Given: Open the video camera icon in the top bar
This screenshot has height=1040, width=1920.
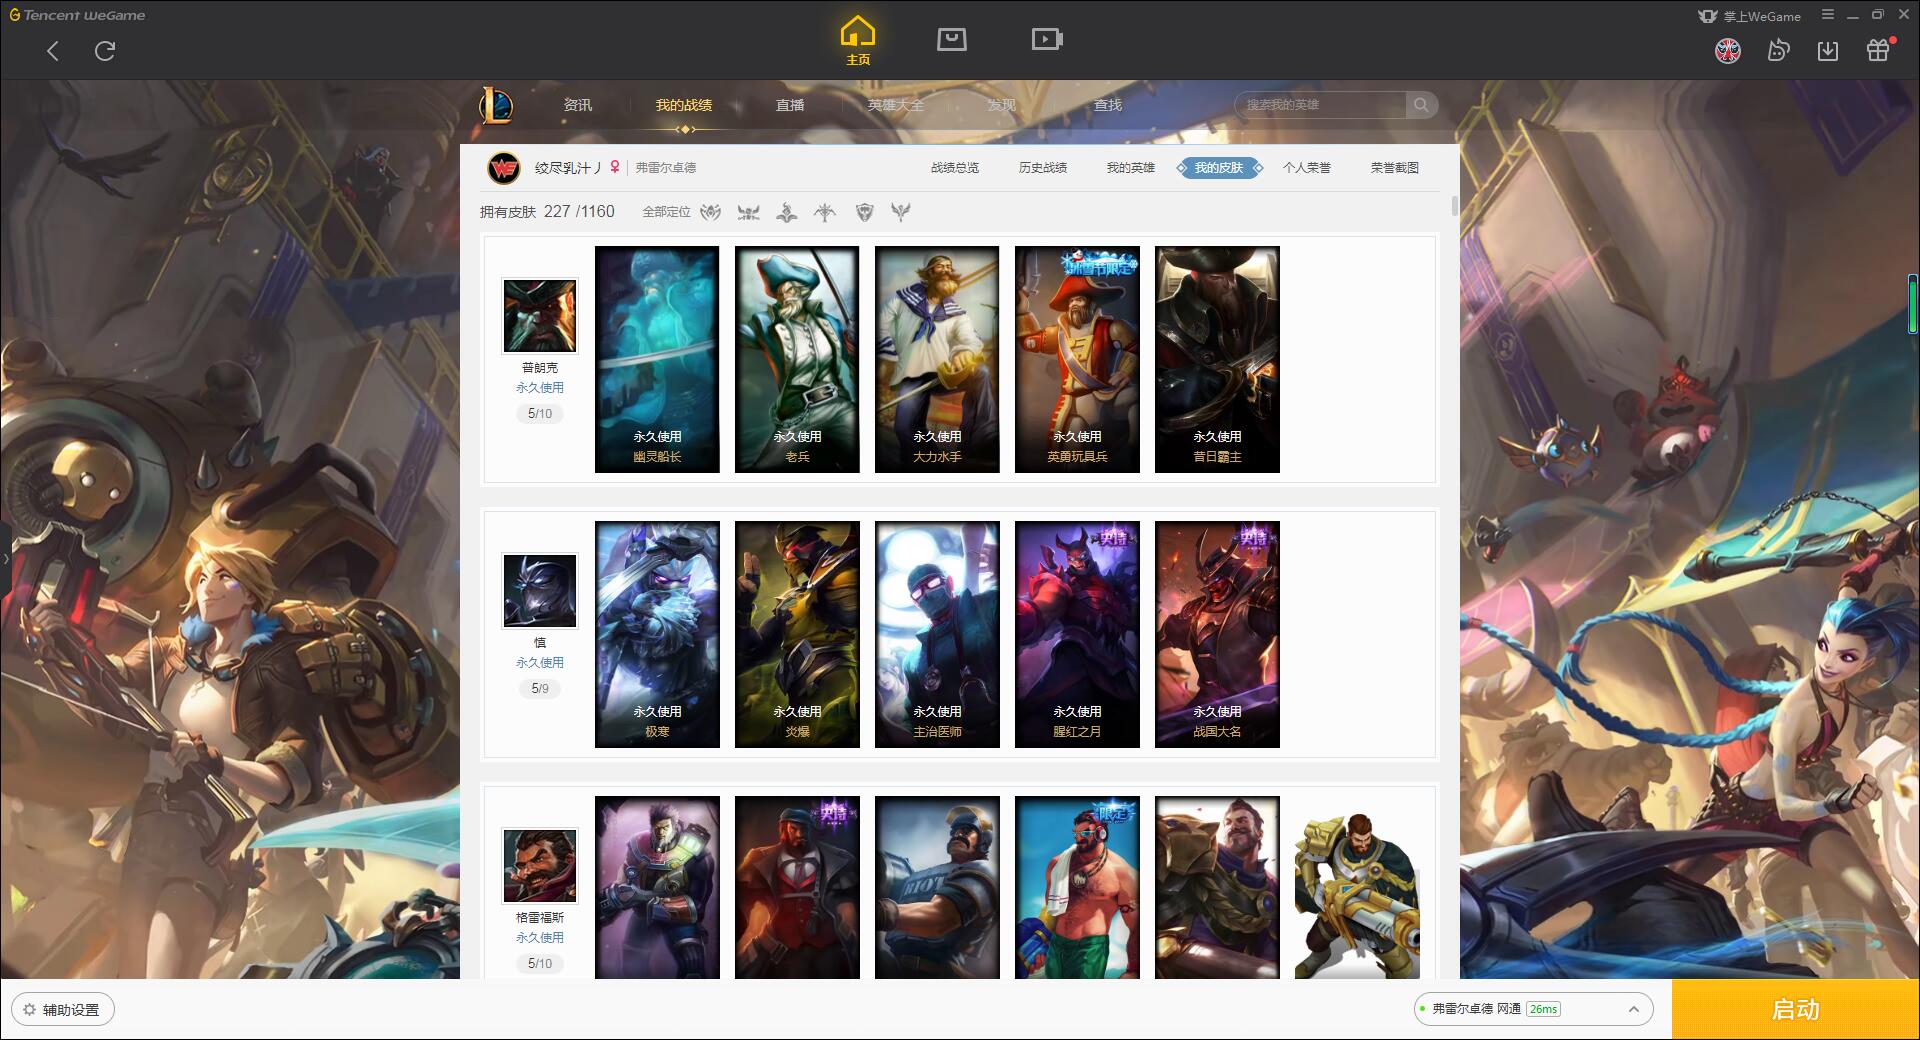Looking at the screenshot, I should 1047,40.
